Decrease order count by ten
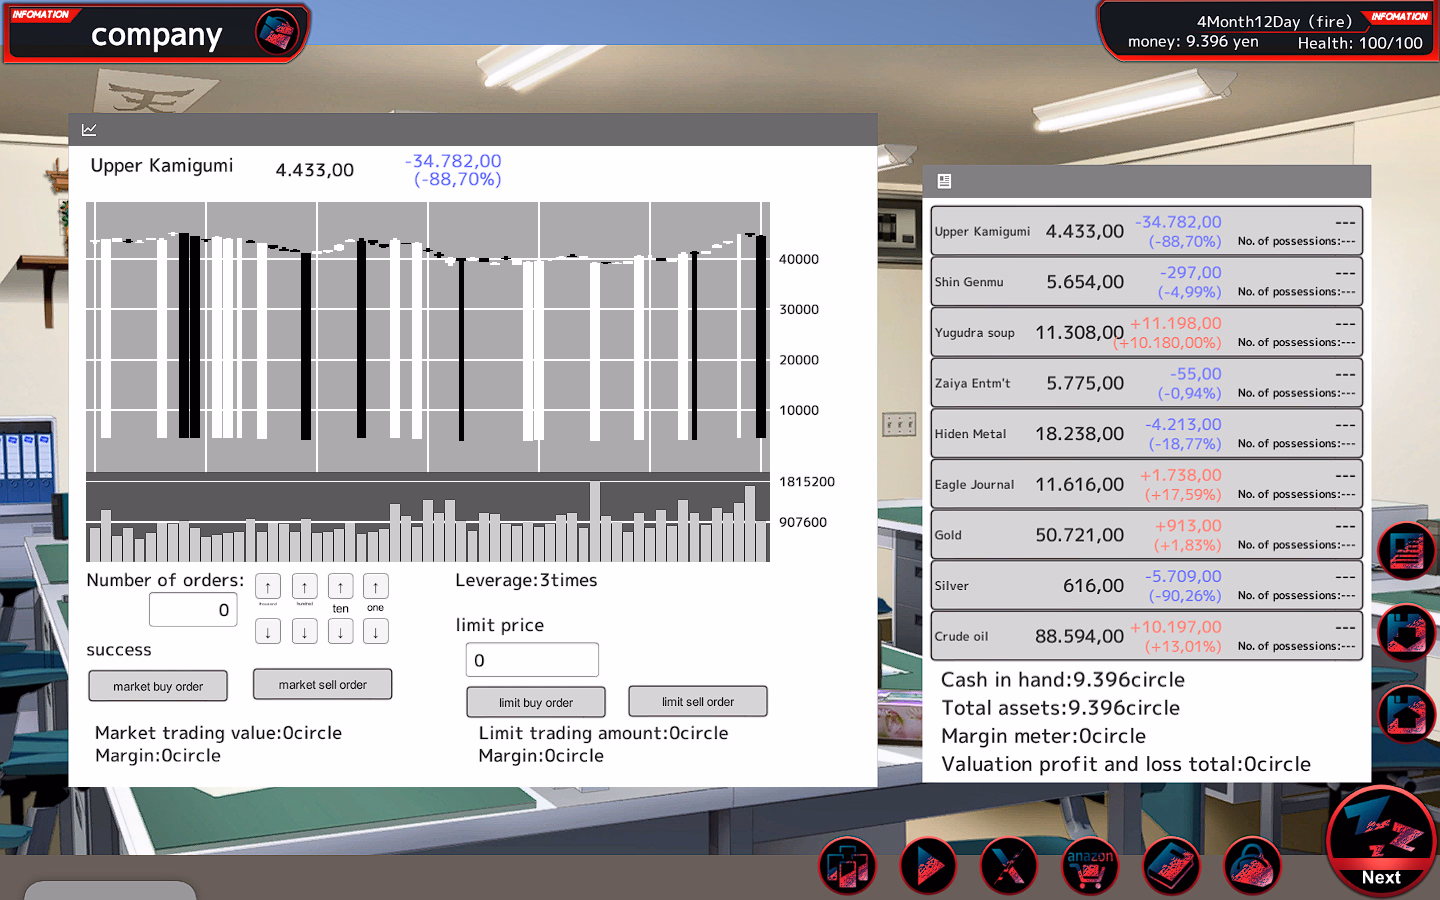The width and height of the screenshot is (1440, 900). pos(340,632)
